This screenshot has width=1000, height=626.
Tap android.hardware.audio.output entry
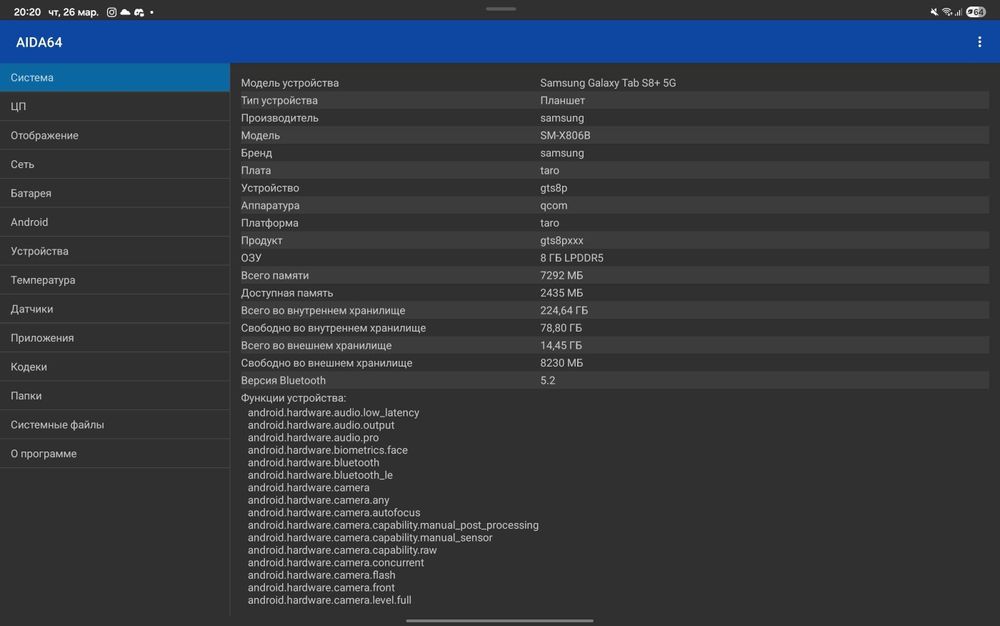pos(321,425)
